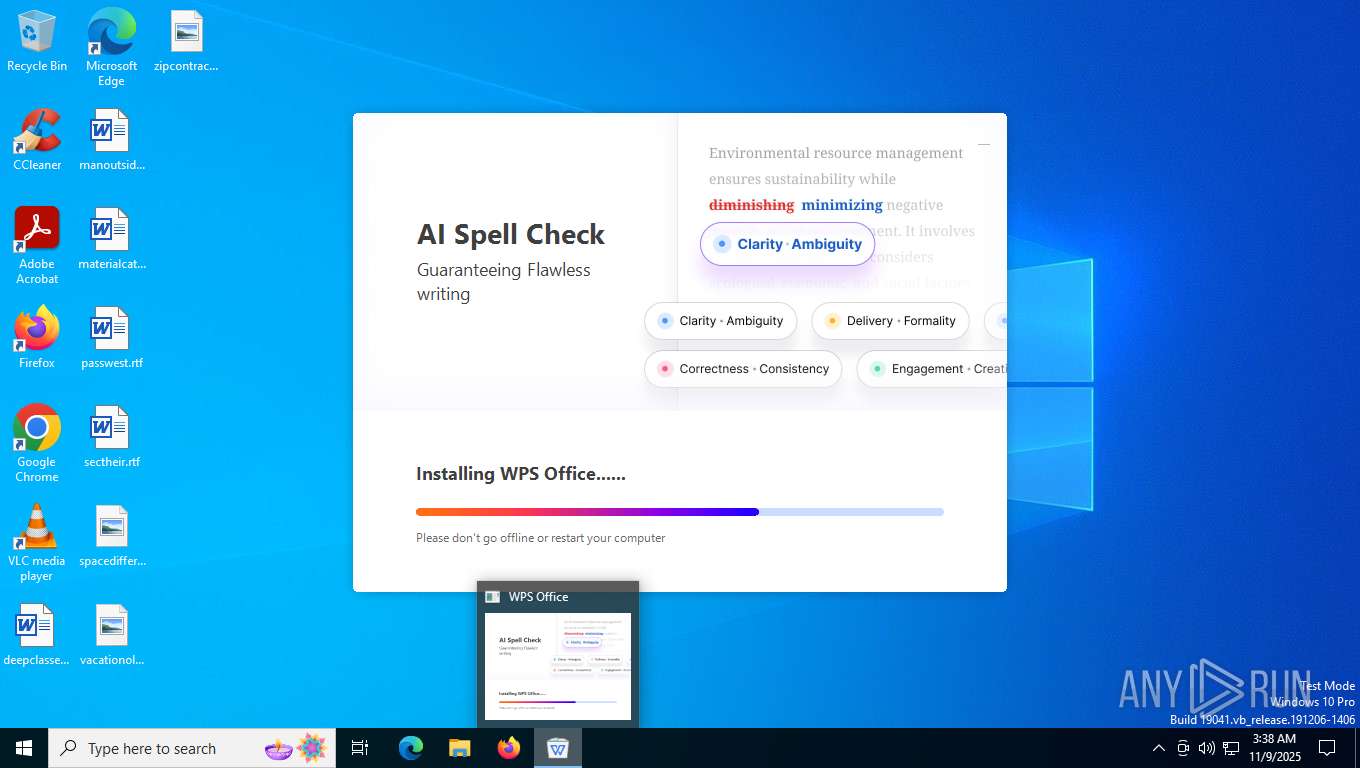
Task: Open the Windows Start menu
Action: click(24, 748)
